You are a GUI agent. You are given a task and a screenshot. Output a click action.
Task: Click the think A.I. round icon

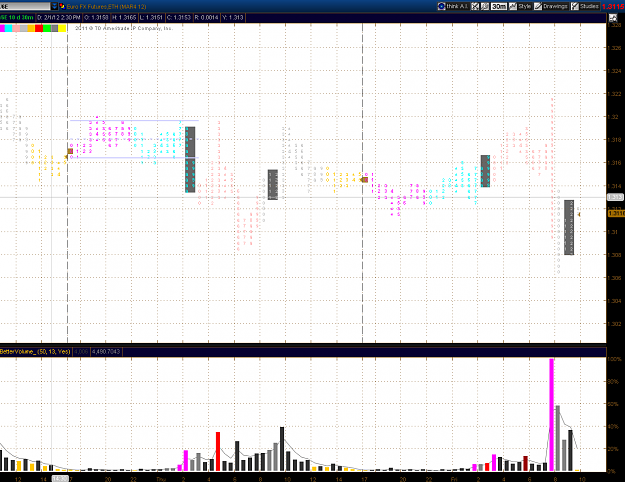(x=441, y=6)
